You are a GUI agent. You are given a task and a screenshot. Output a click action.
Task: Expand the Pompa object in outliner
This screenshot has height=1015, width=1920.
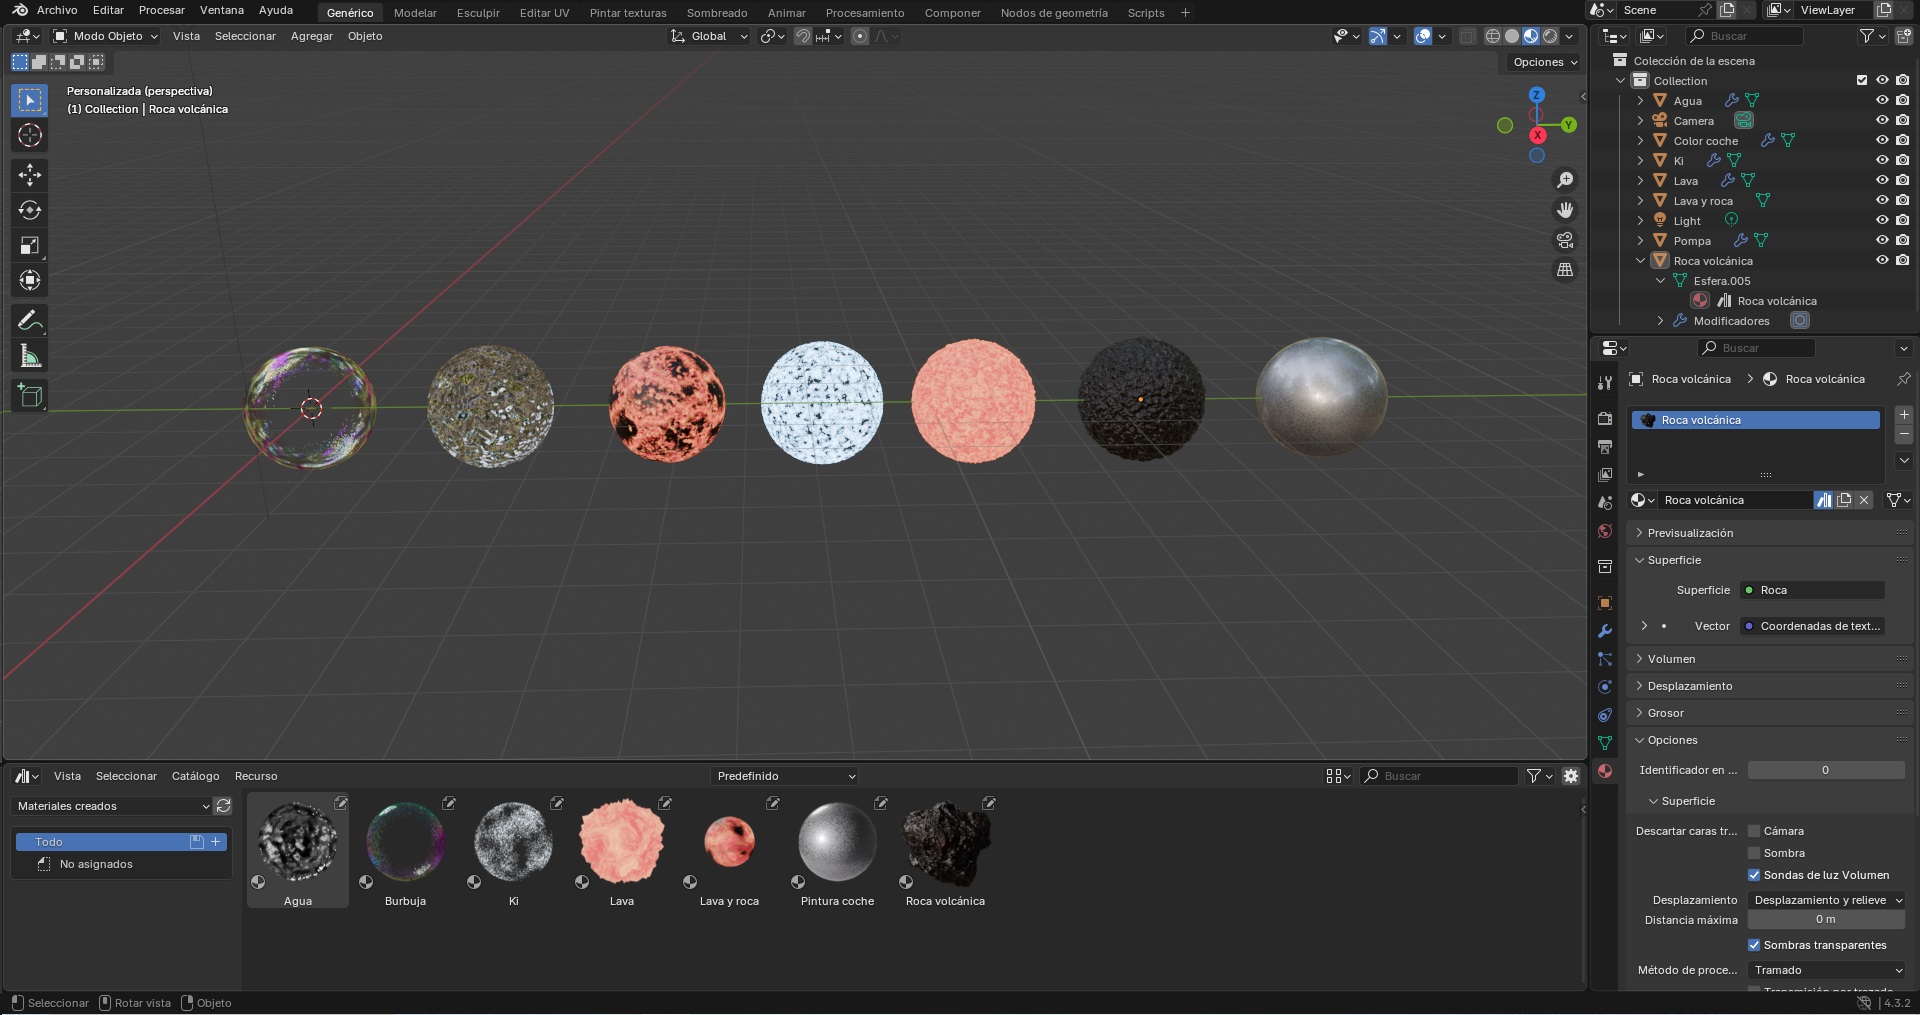tap(1640, 240)
